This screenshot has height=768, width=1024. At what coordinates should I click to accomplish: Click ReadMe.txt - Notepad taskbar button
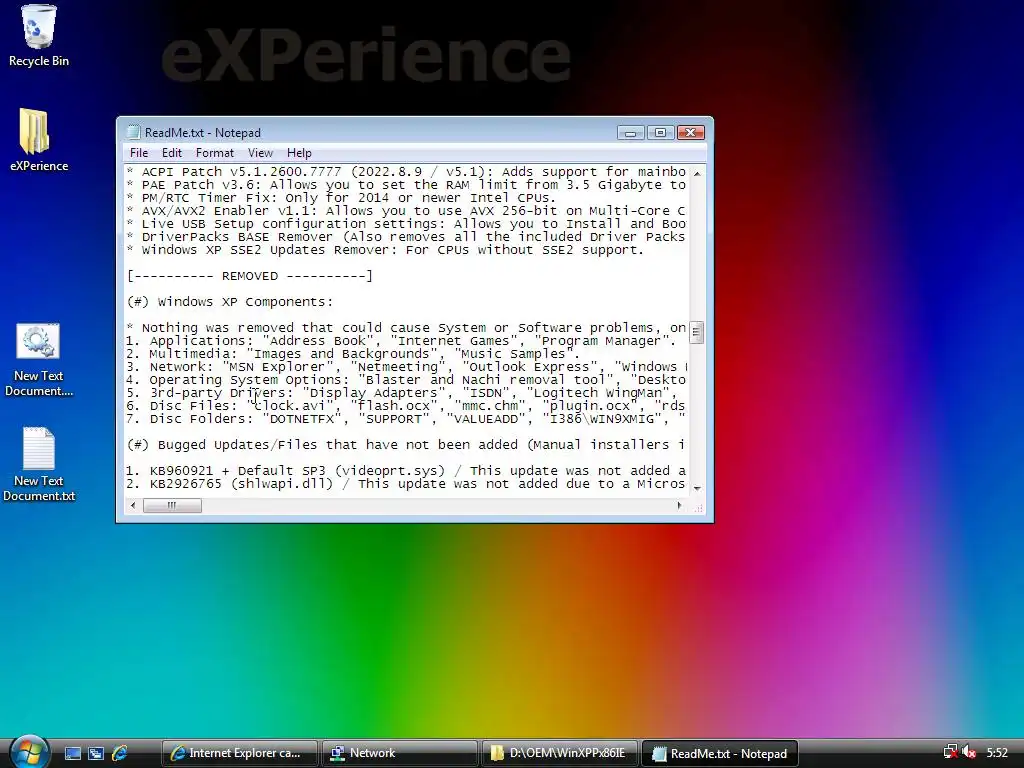(x=721, y=753)
